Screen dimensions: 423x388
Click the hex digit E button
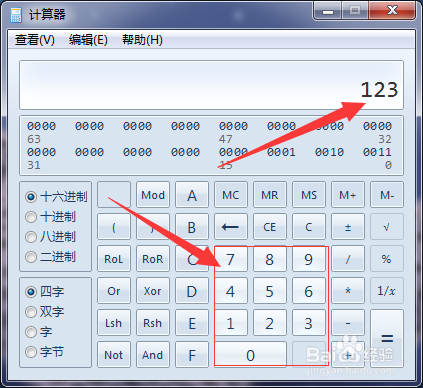(192, 323)
